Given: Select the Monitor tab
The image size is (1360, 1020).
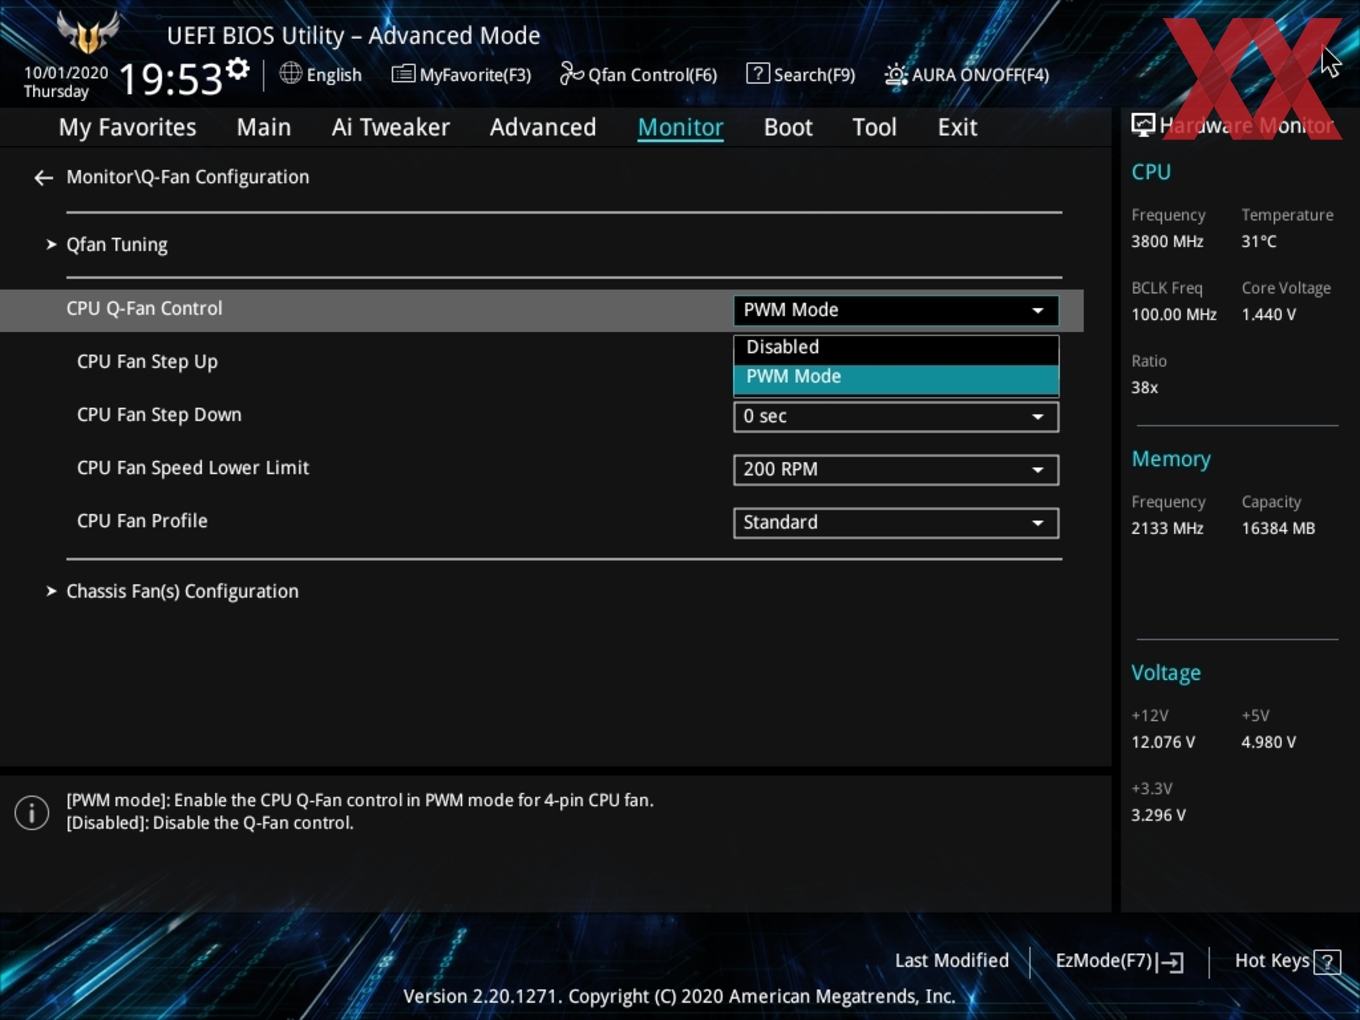Looking at the screenshot, I should pyautogui.click(x=680, y=127).
